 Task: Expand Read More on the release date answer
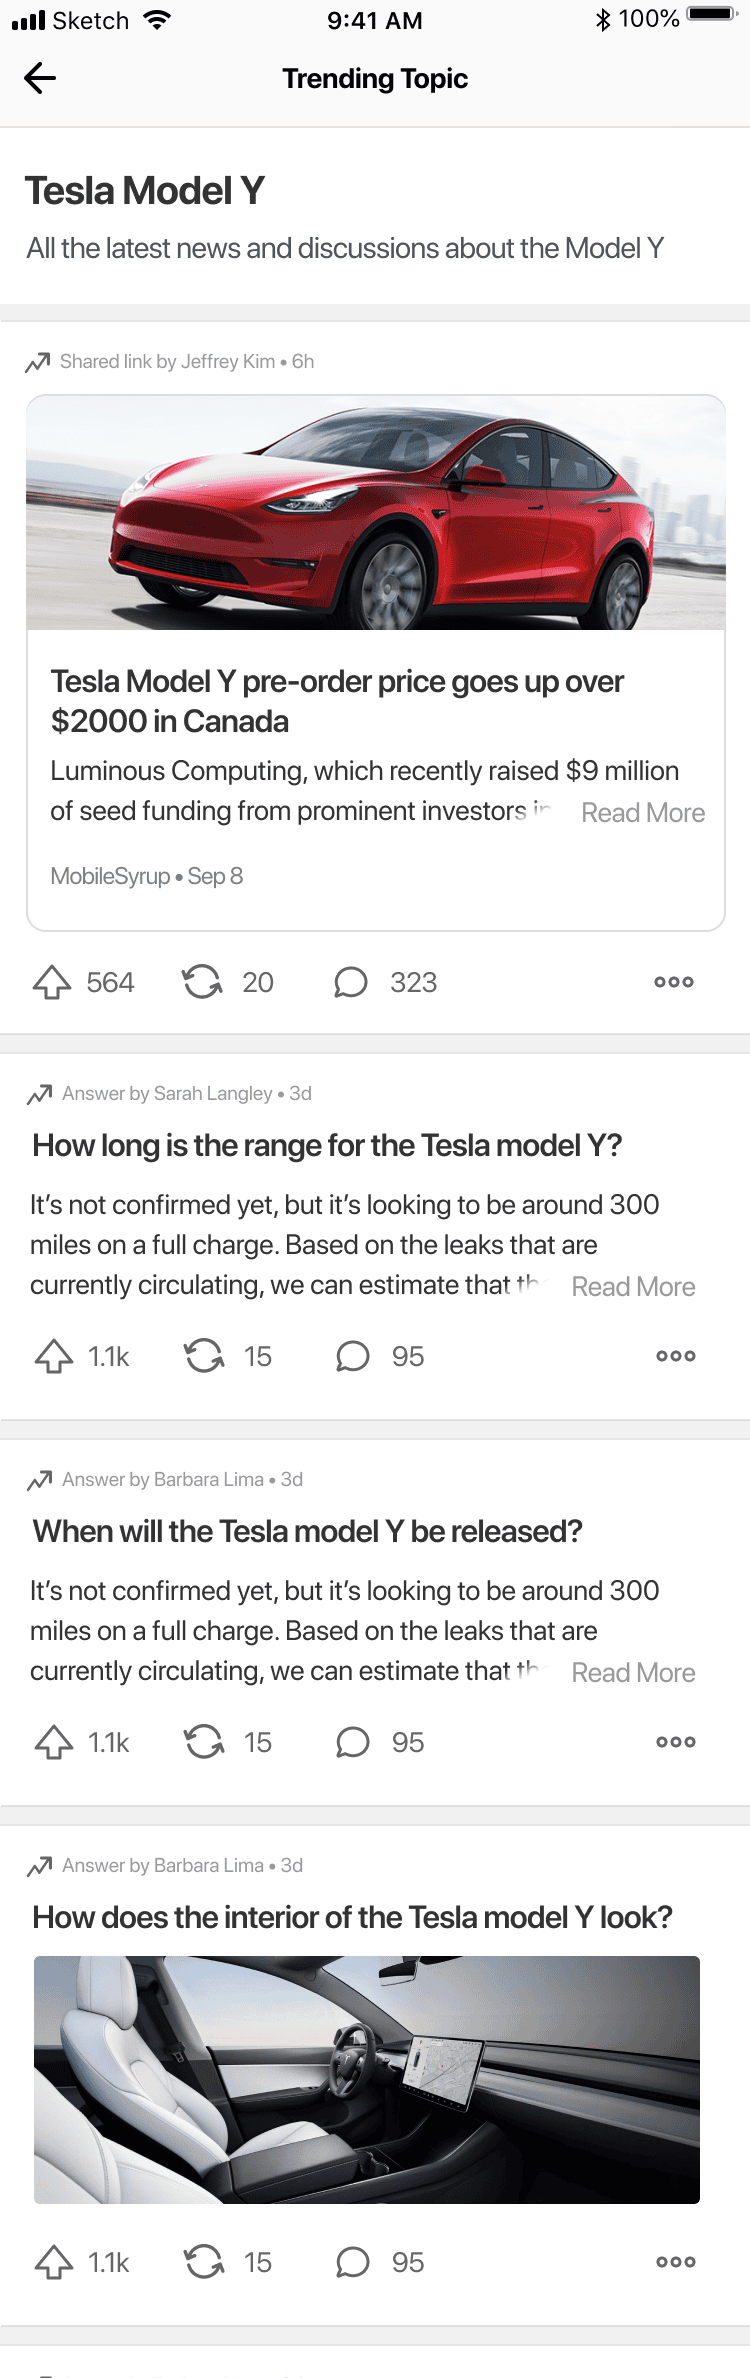tap(633, 1673)
